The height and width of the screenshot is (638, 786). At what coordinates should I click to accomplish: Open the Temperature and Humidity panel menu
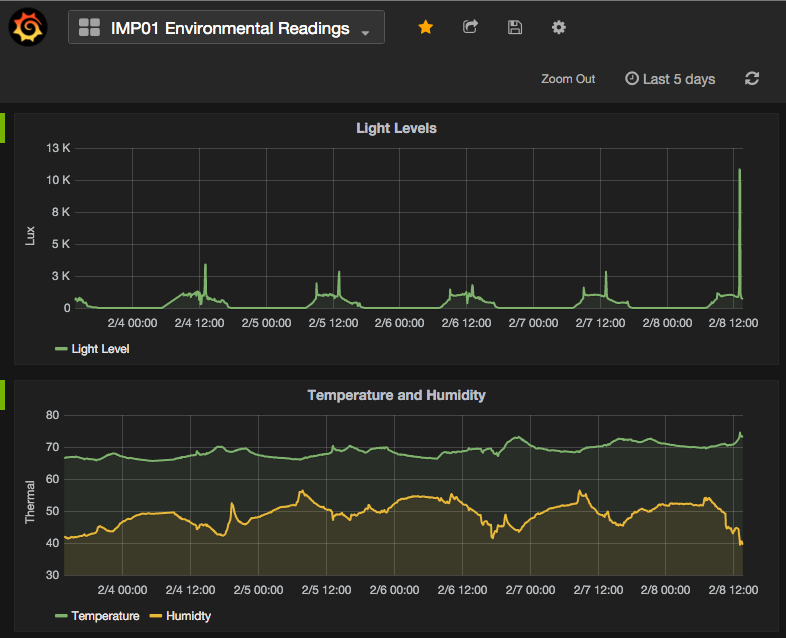[396, 395]
